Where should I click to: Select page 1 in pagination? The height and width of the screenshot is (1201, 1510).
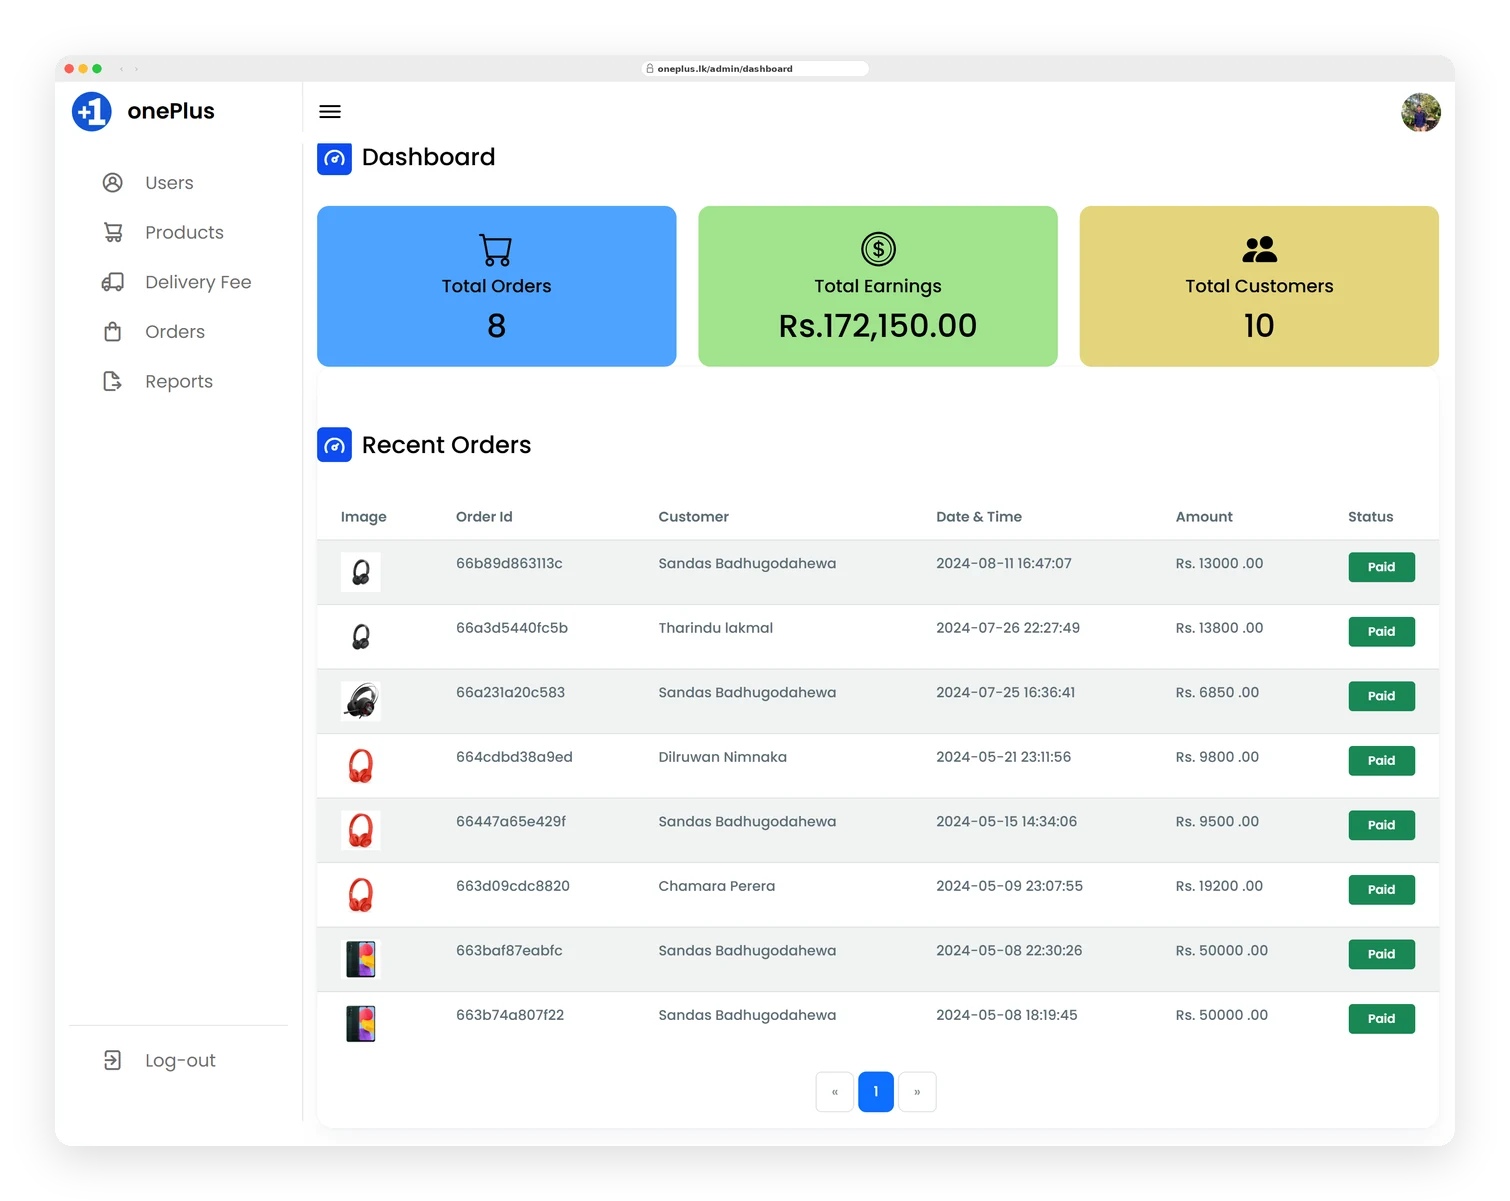(x=876, y=1092)
